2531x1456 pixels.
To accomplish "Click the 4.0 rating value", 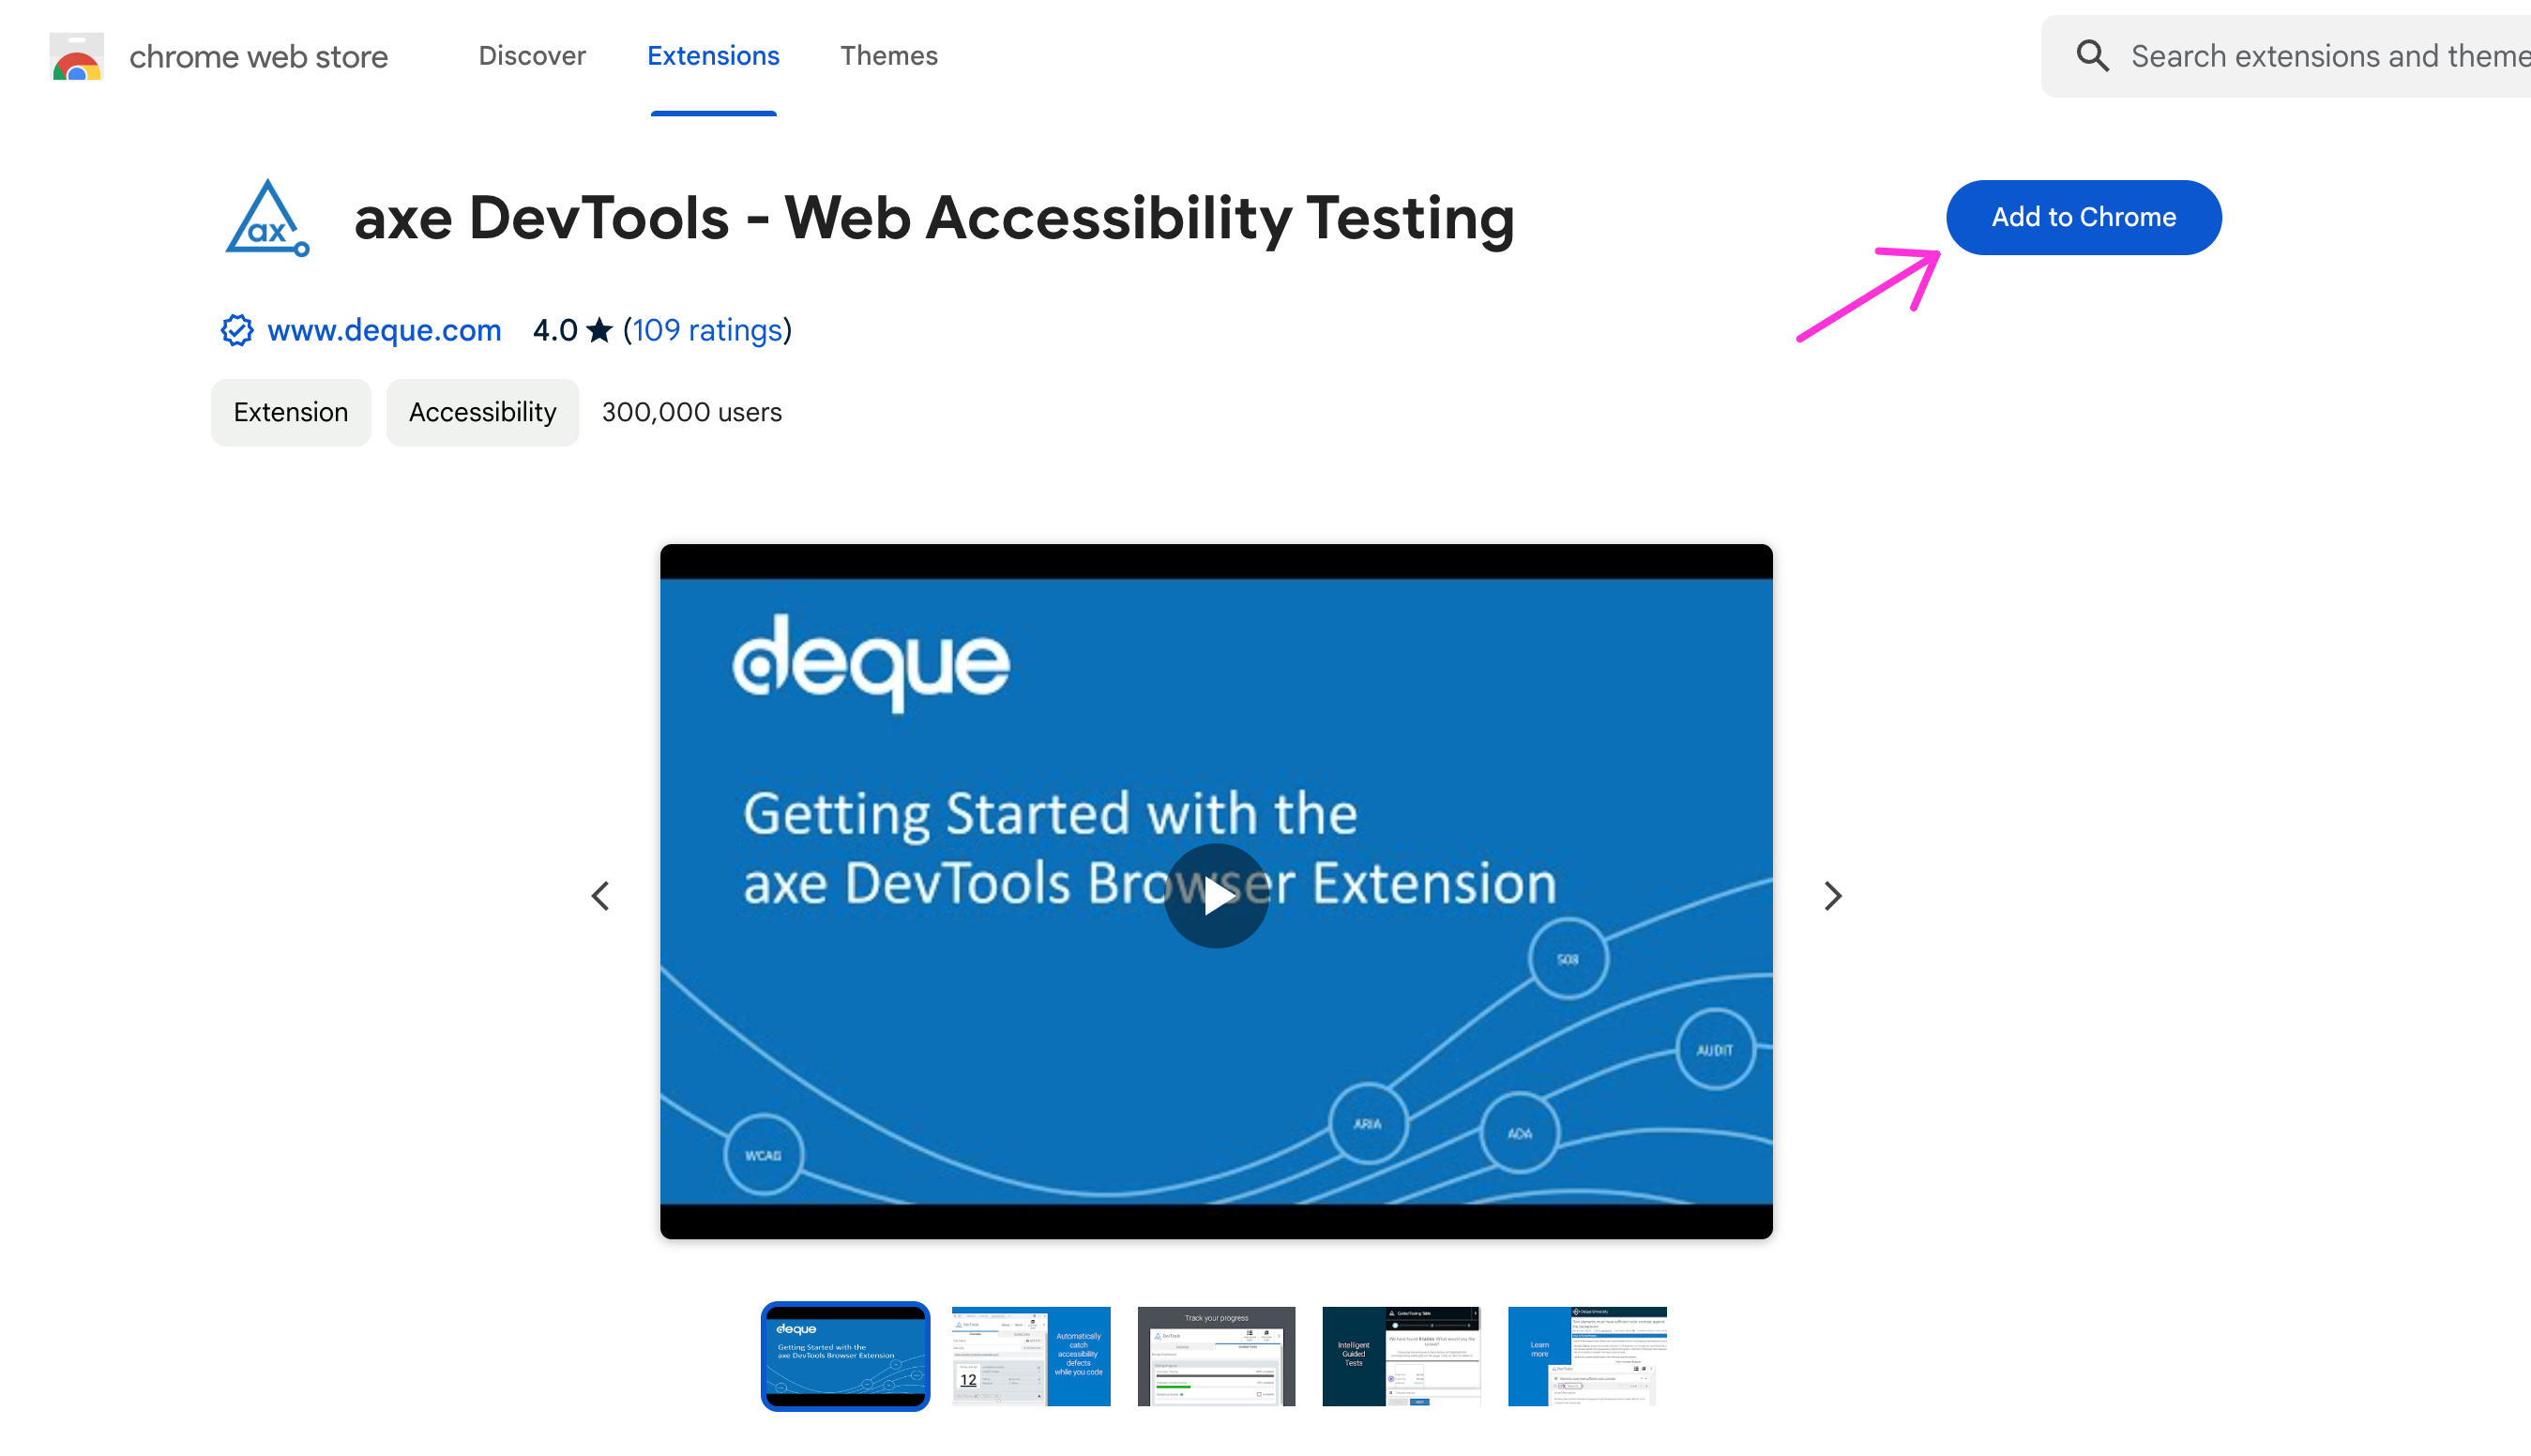I will [x=555, y=330].
